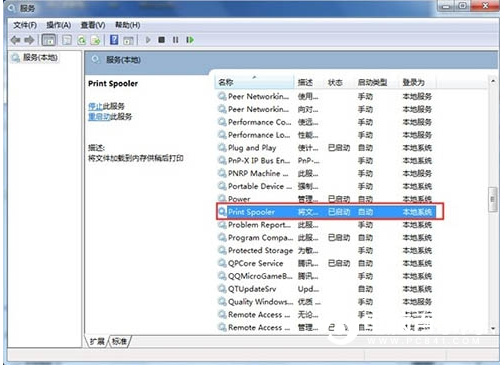Select the Performance Lo... service row
The height and width of the screenshot is (366, 500).
325,135
